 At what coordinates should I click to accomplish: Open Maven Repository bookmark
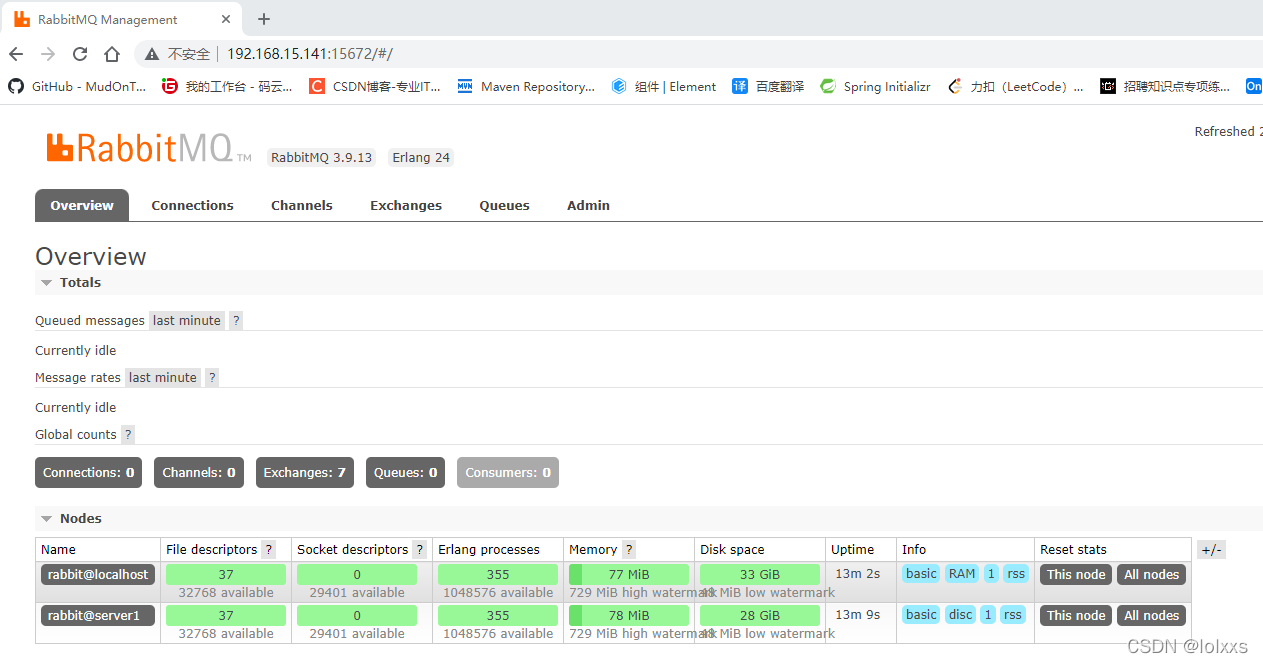526,87
